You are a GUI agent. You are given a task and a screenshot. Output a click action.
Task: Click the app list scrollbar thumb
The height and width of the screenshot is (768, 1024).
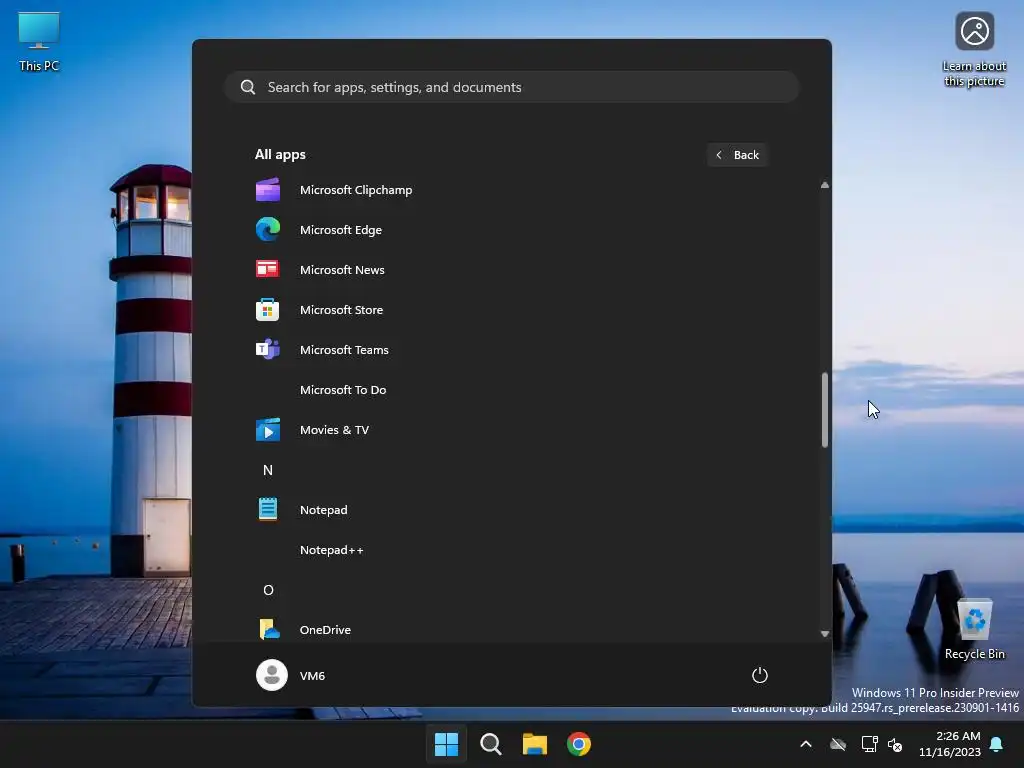[x=825, y=409]
